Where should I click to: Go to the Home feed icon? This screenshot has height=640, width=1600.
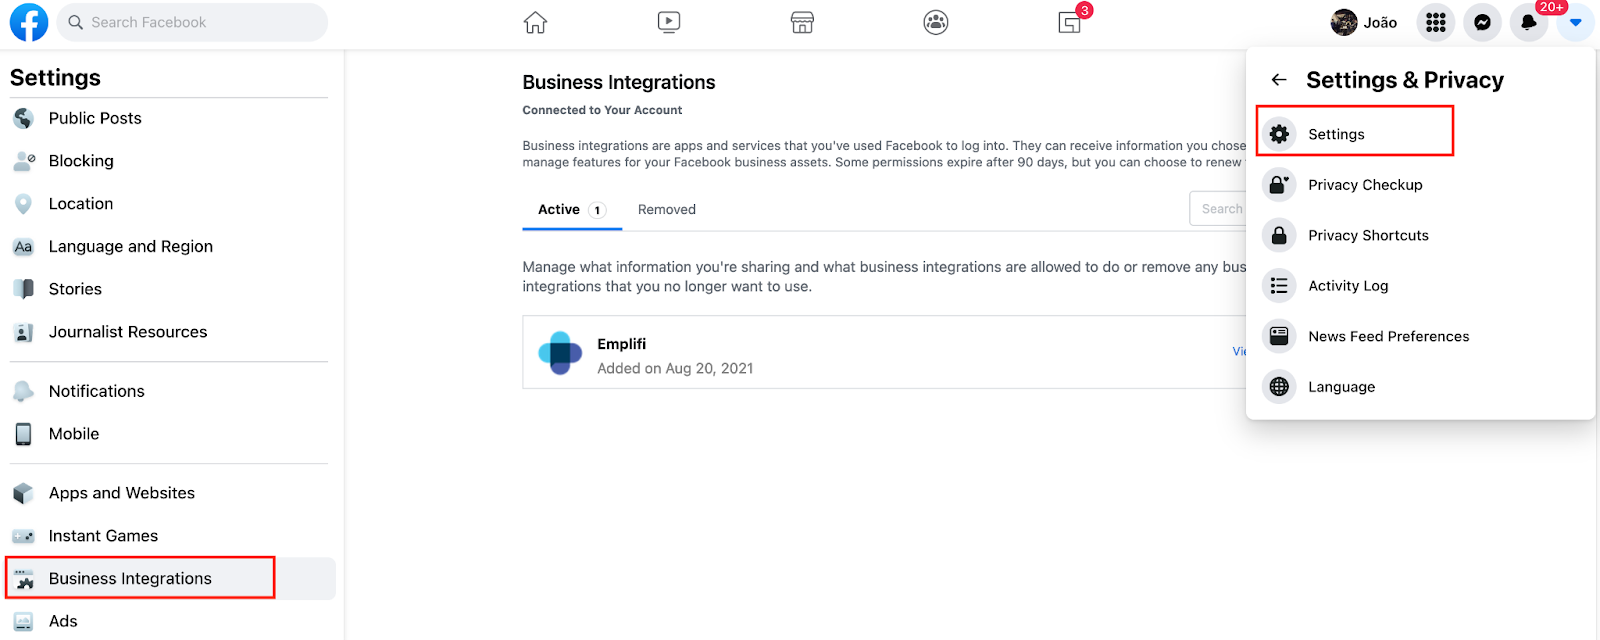(536, 22)
